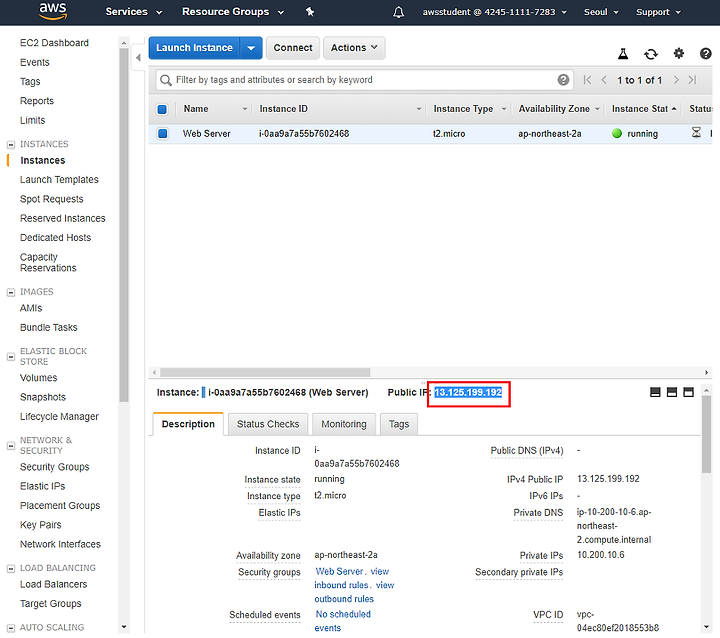The width and height of the screenshot is (720, 638).
Task: Open the Web Server security group link
Action: (x=339, y=571)
